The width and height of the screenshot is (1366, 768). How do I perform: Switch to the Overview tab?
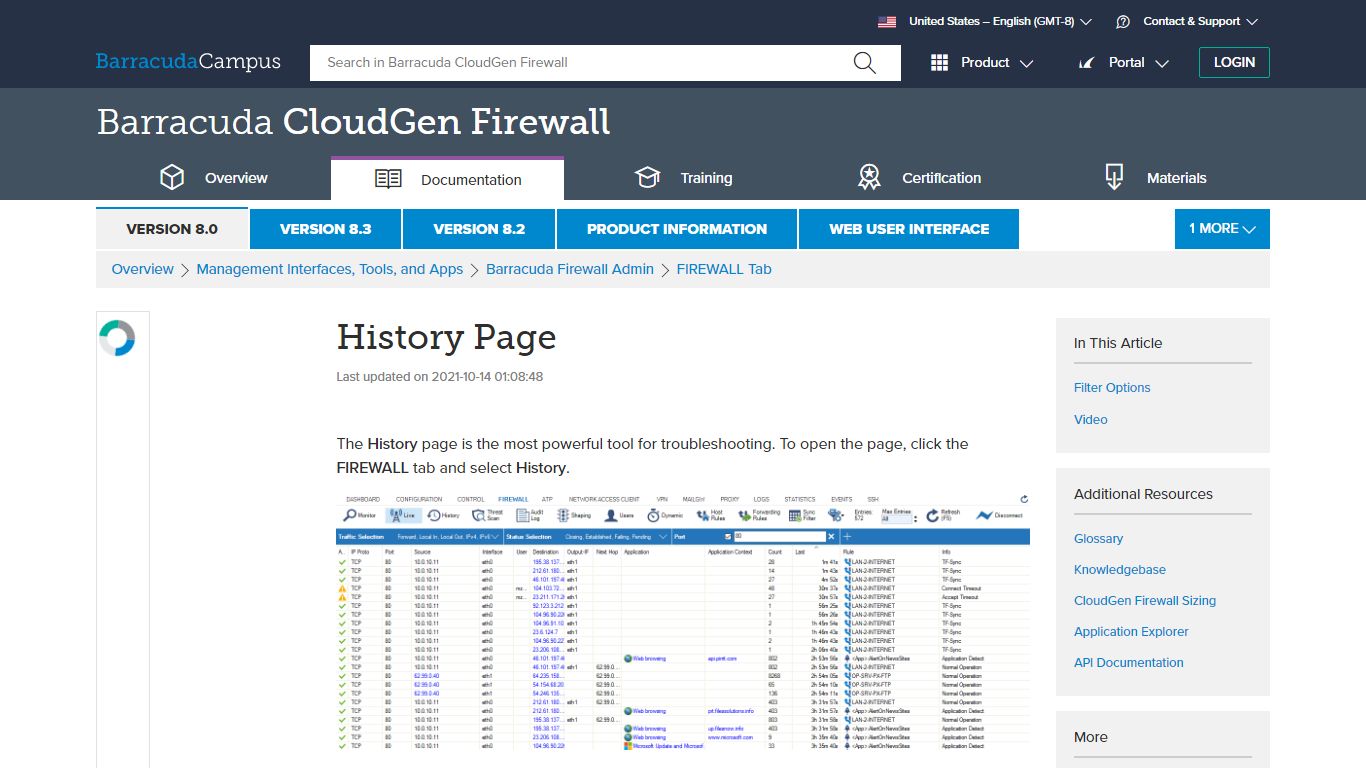coord(213,178)
